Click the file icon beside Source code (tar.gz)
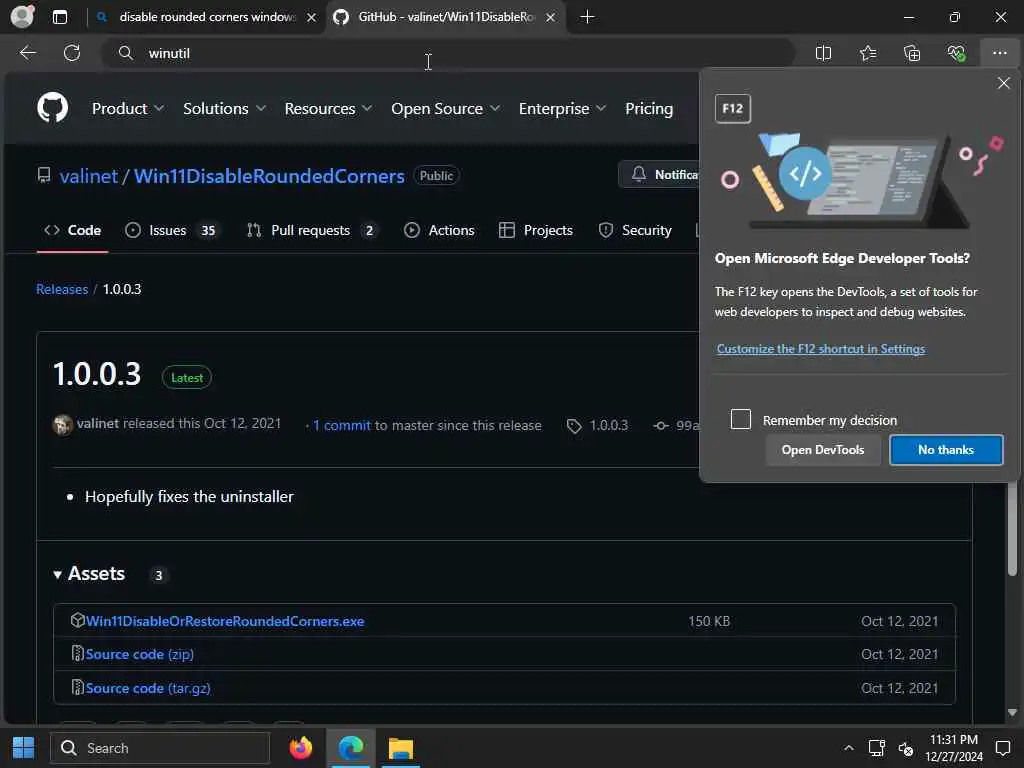Image resolution: width=1024 pixels, height=768 pixels. pyautogui.click(x=77, y=687)
